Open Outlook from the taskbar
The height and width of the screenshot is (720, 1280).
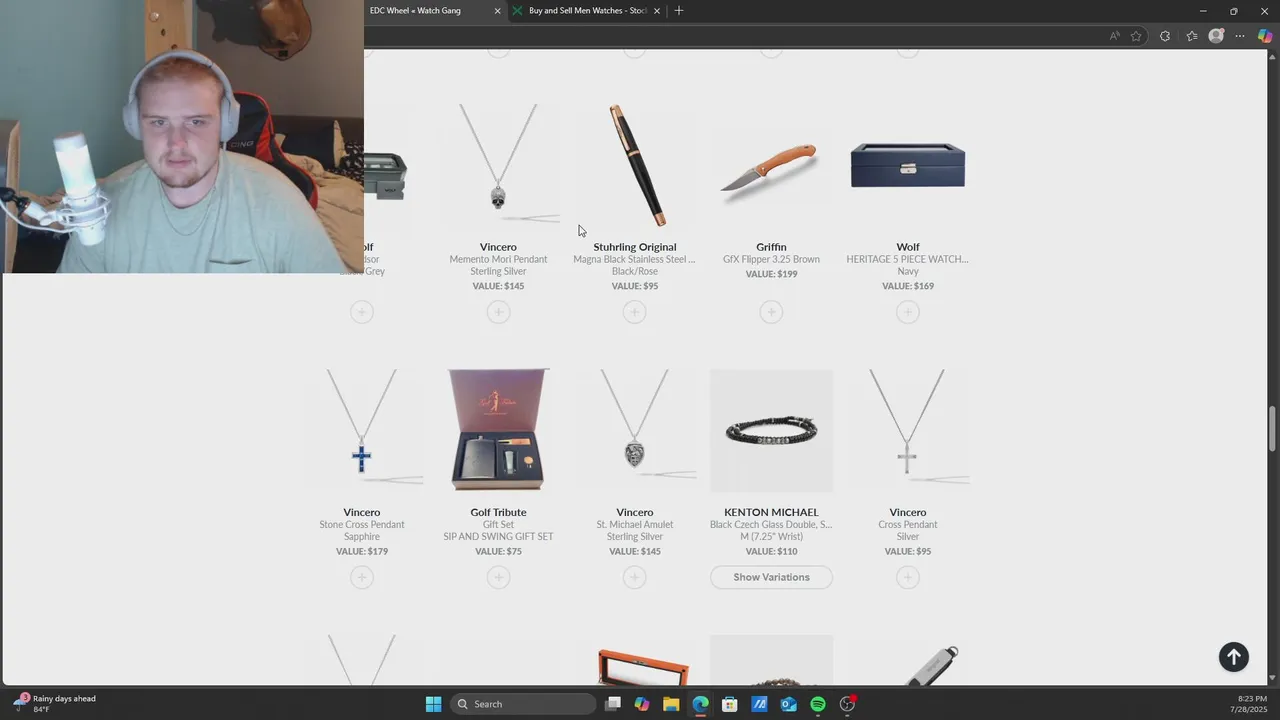click(788, 704)
